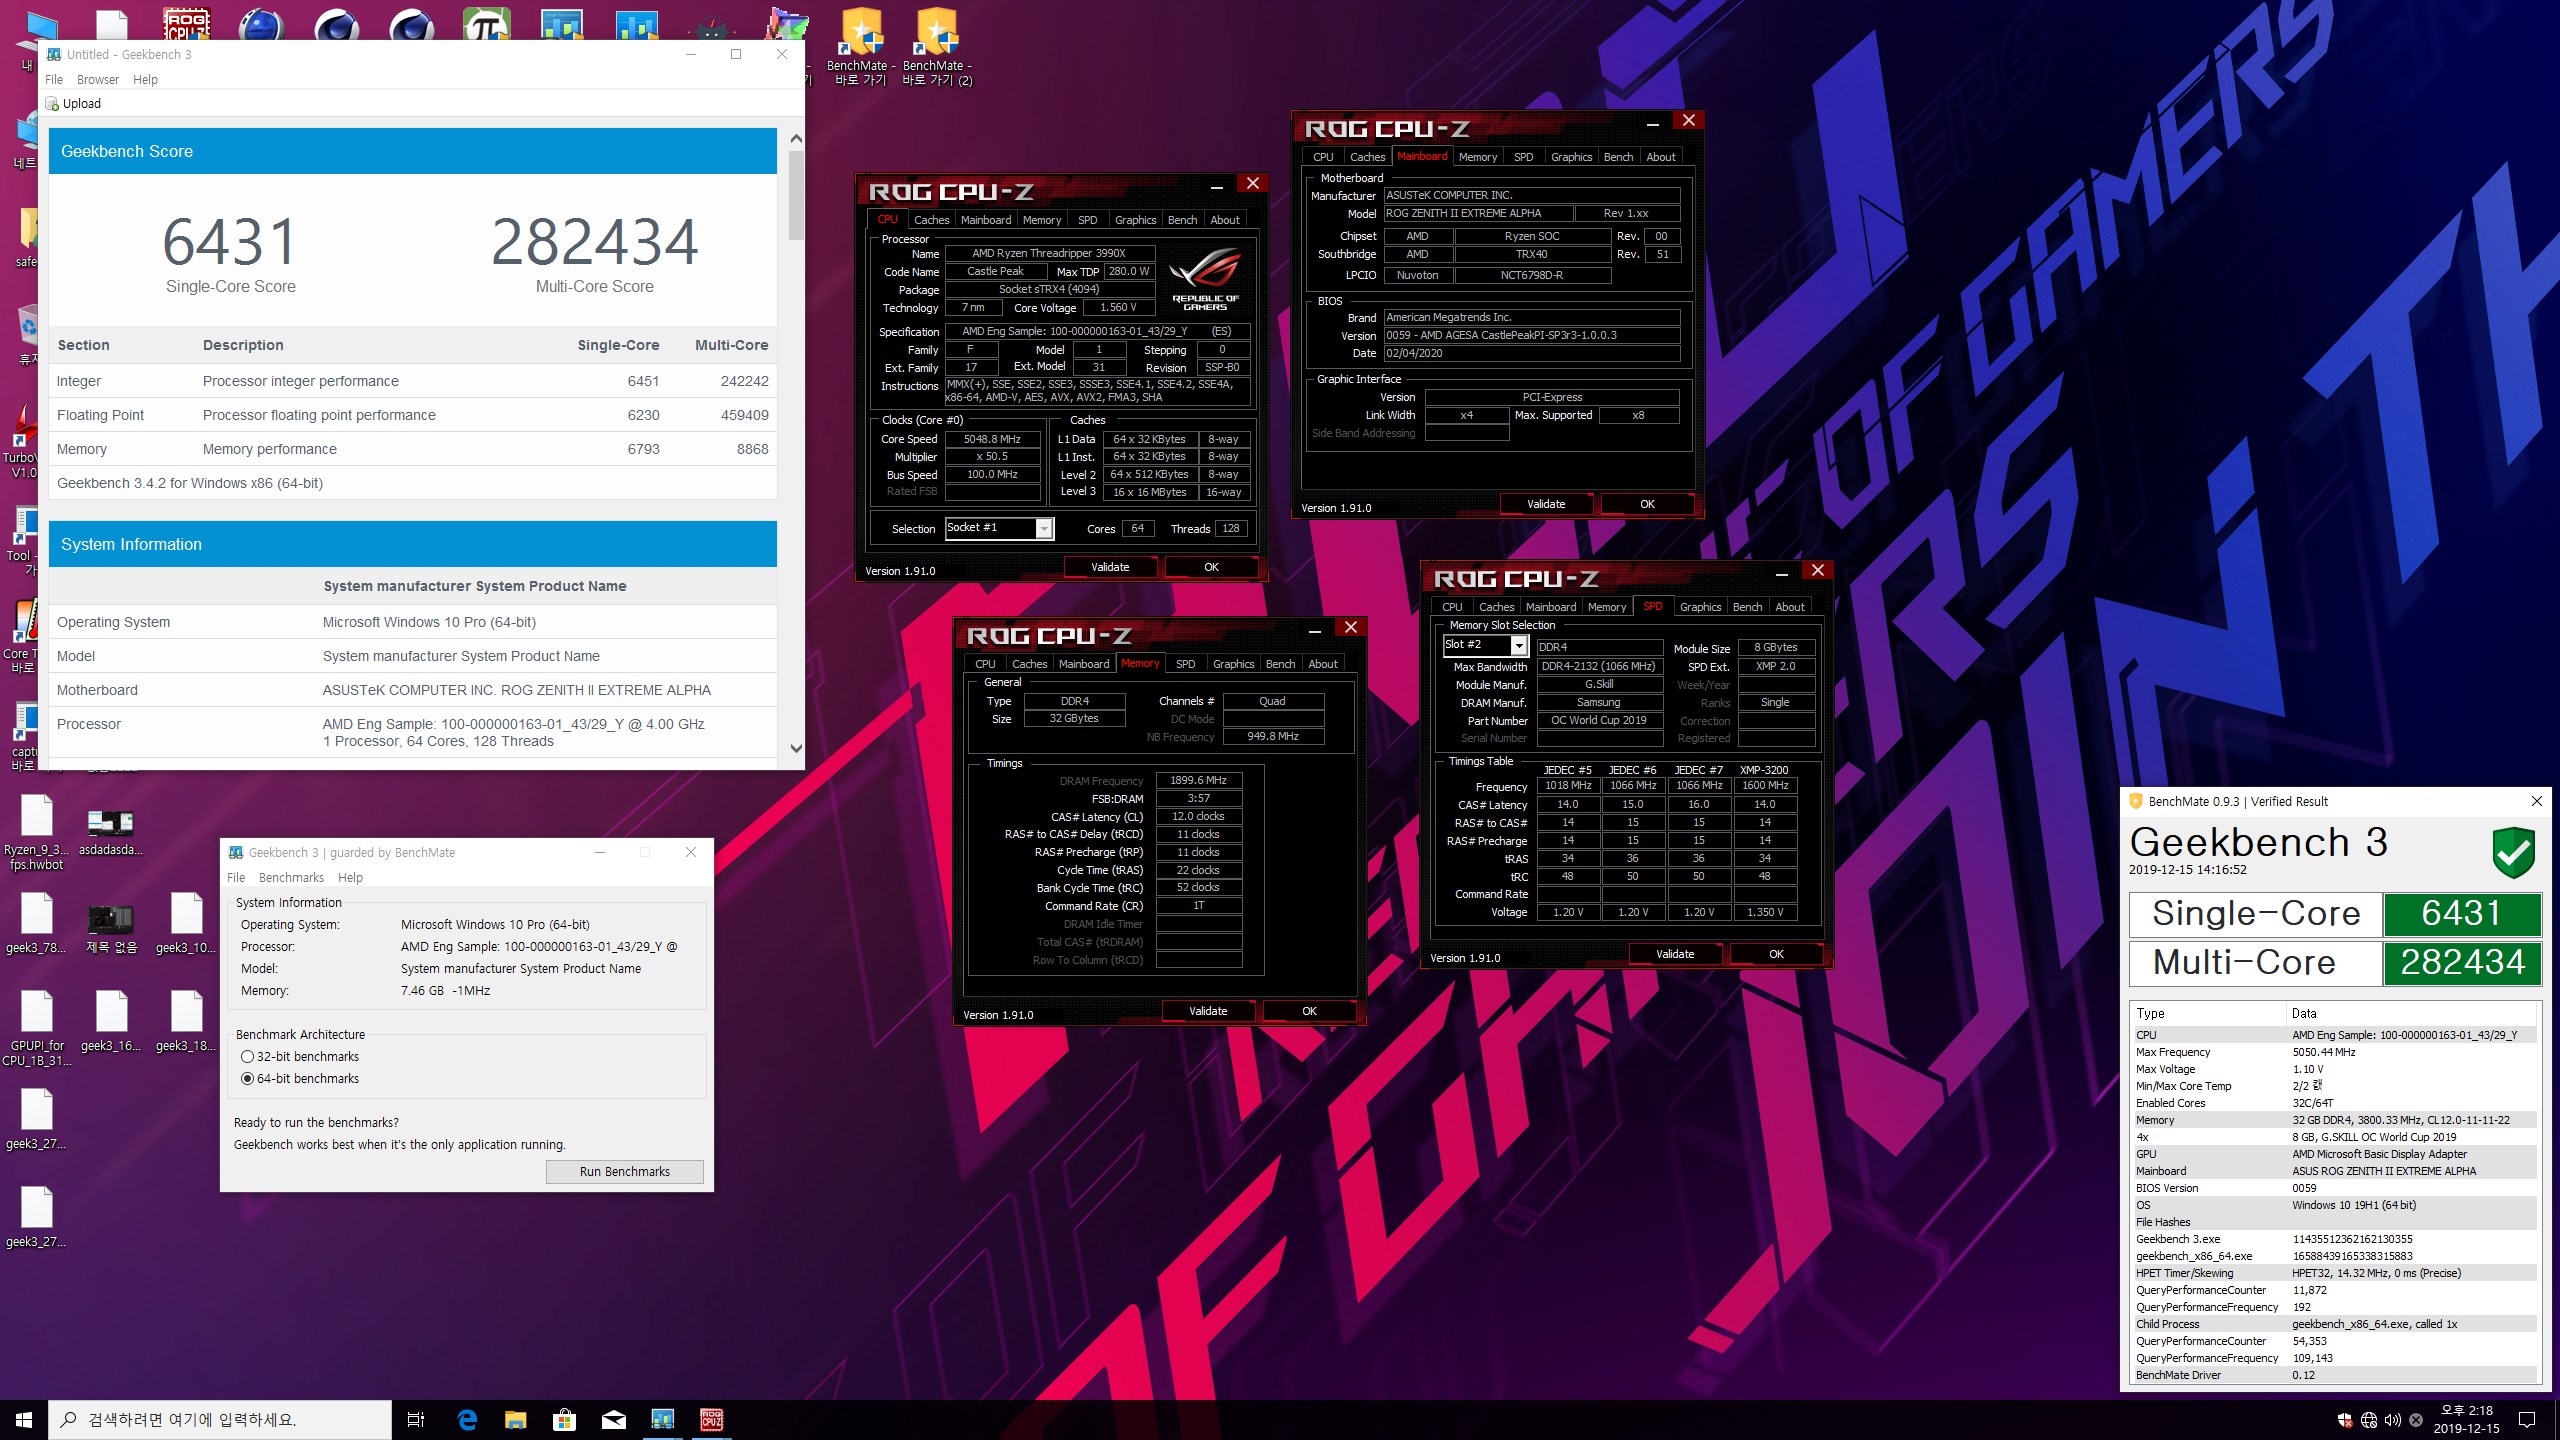Viewport: 2560px width, 1440px height.
Task: Open Task View in taskbar
Action: click(416, 1420)
